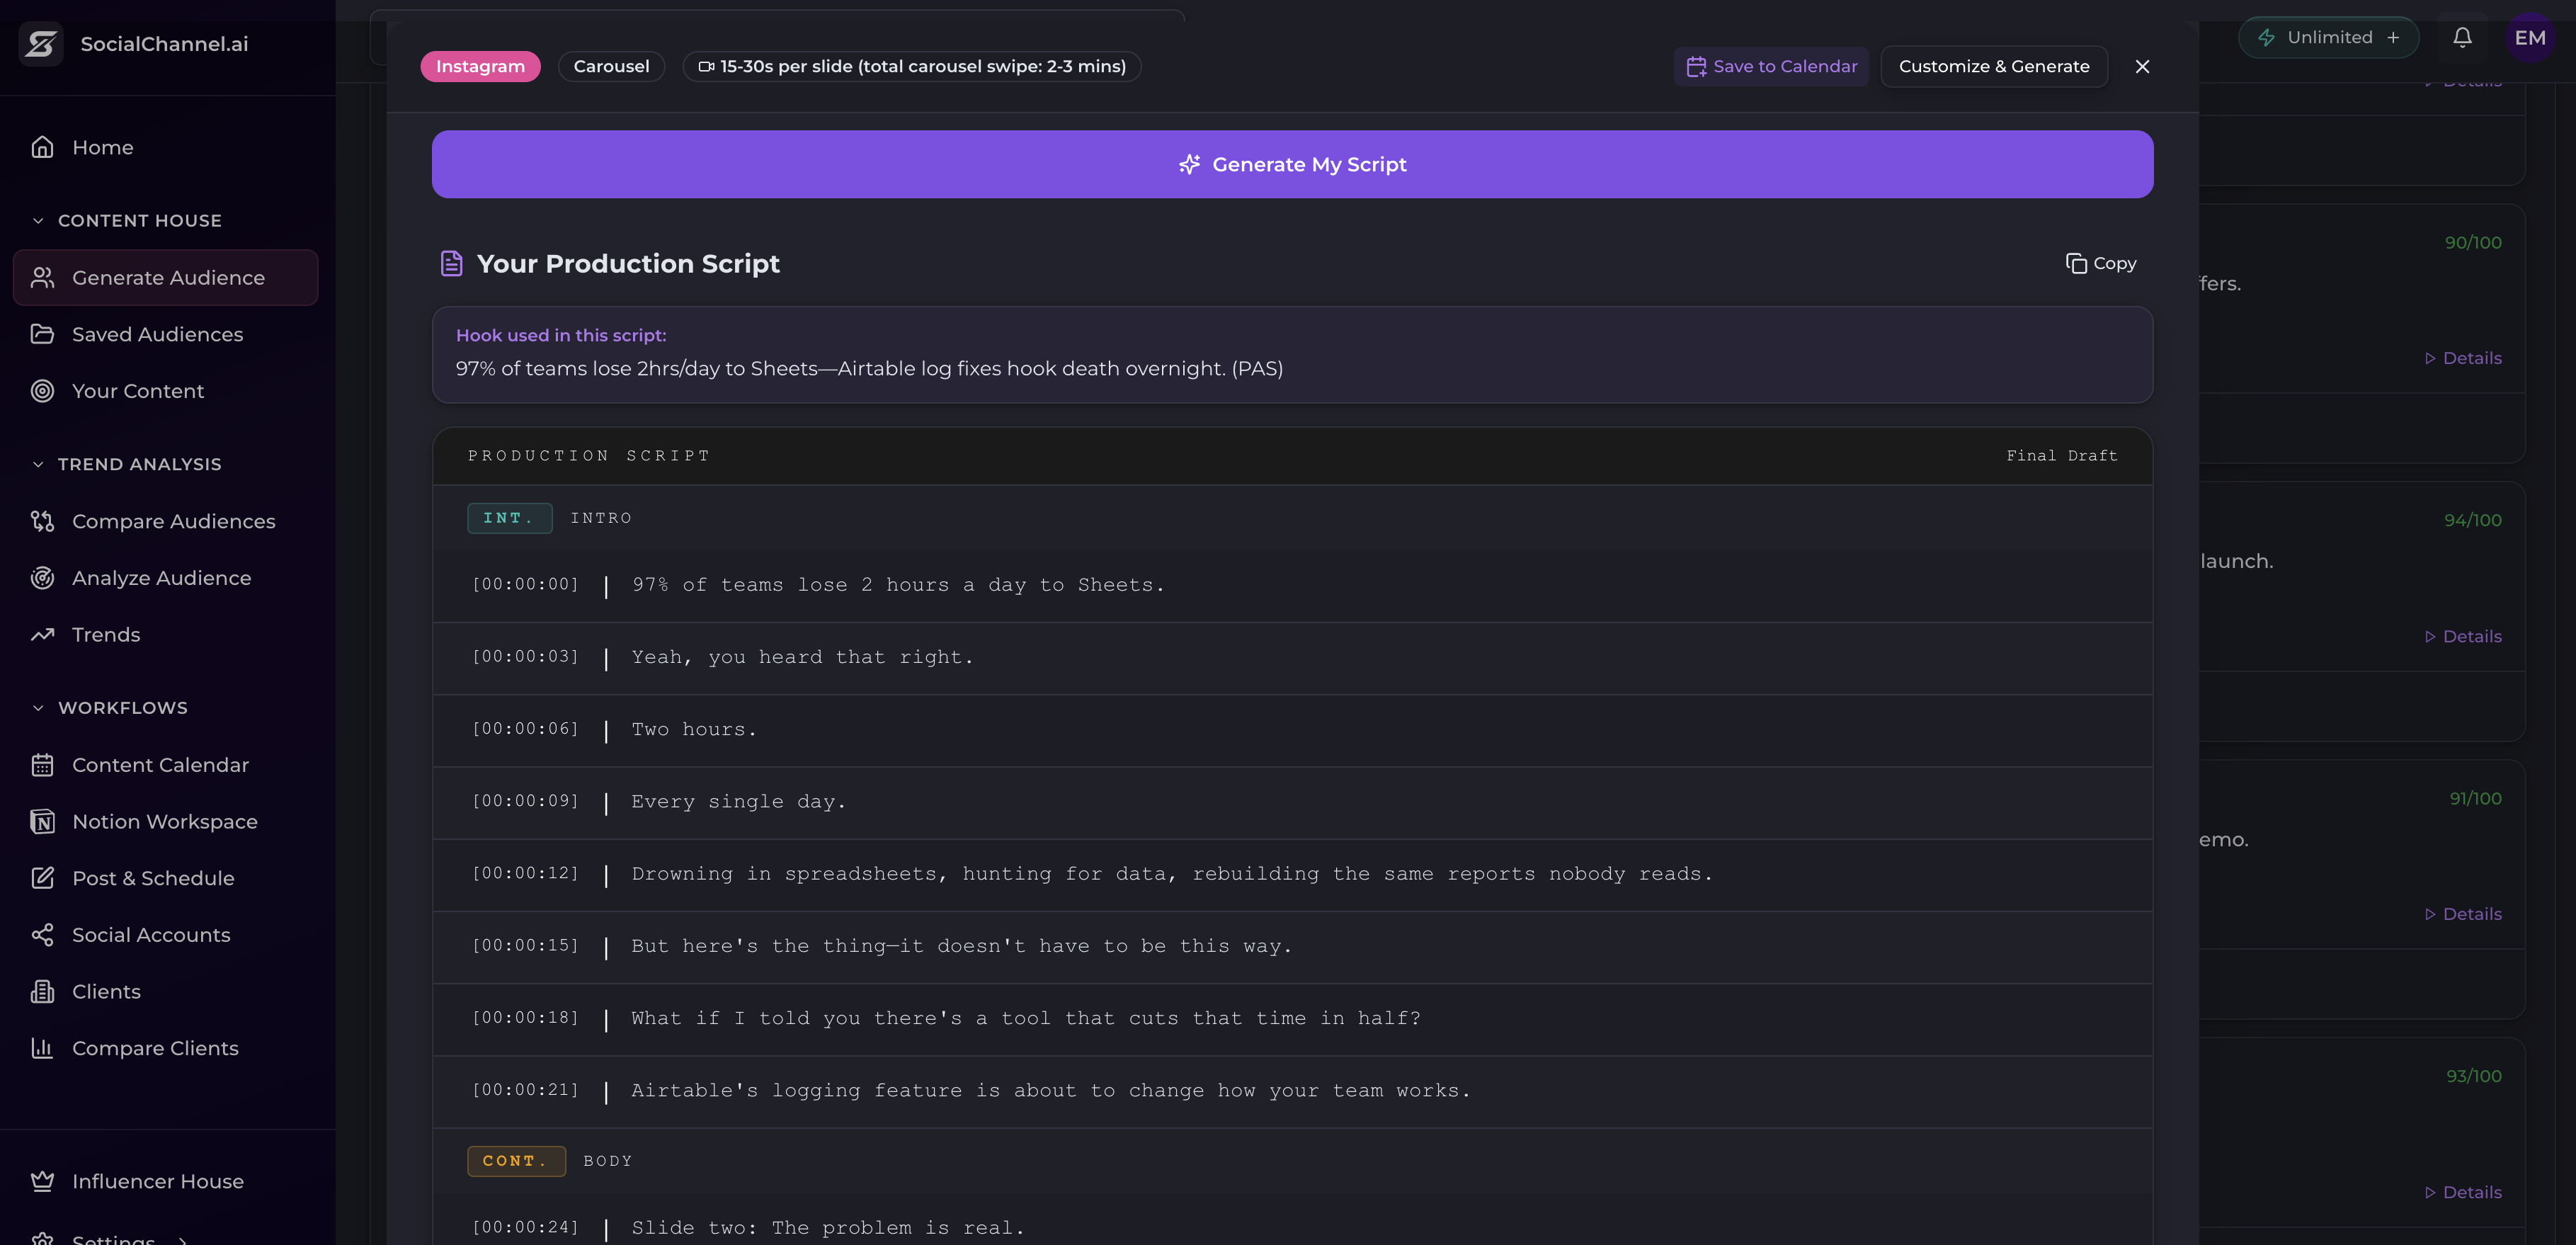Click the copy icon next to Copy
This screenshot has height=1245, width=2576.
pyautogui.click(x=2076, y=263)
